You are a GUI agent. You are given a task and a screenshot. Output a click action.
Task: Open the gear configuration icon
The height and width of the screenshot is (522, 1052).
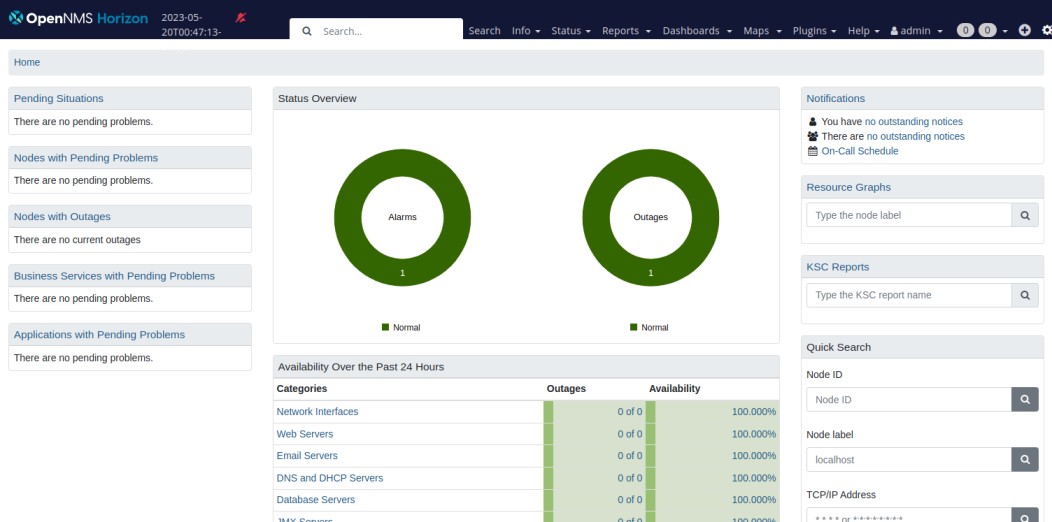tap(1046, 30)
